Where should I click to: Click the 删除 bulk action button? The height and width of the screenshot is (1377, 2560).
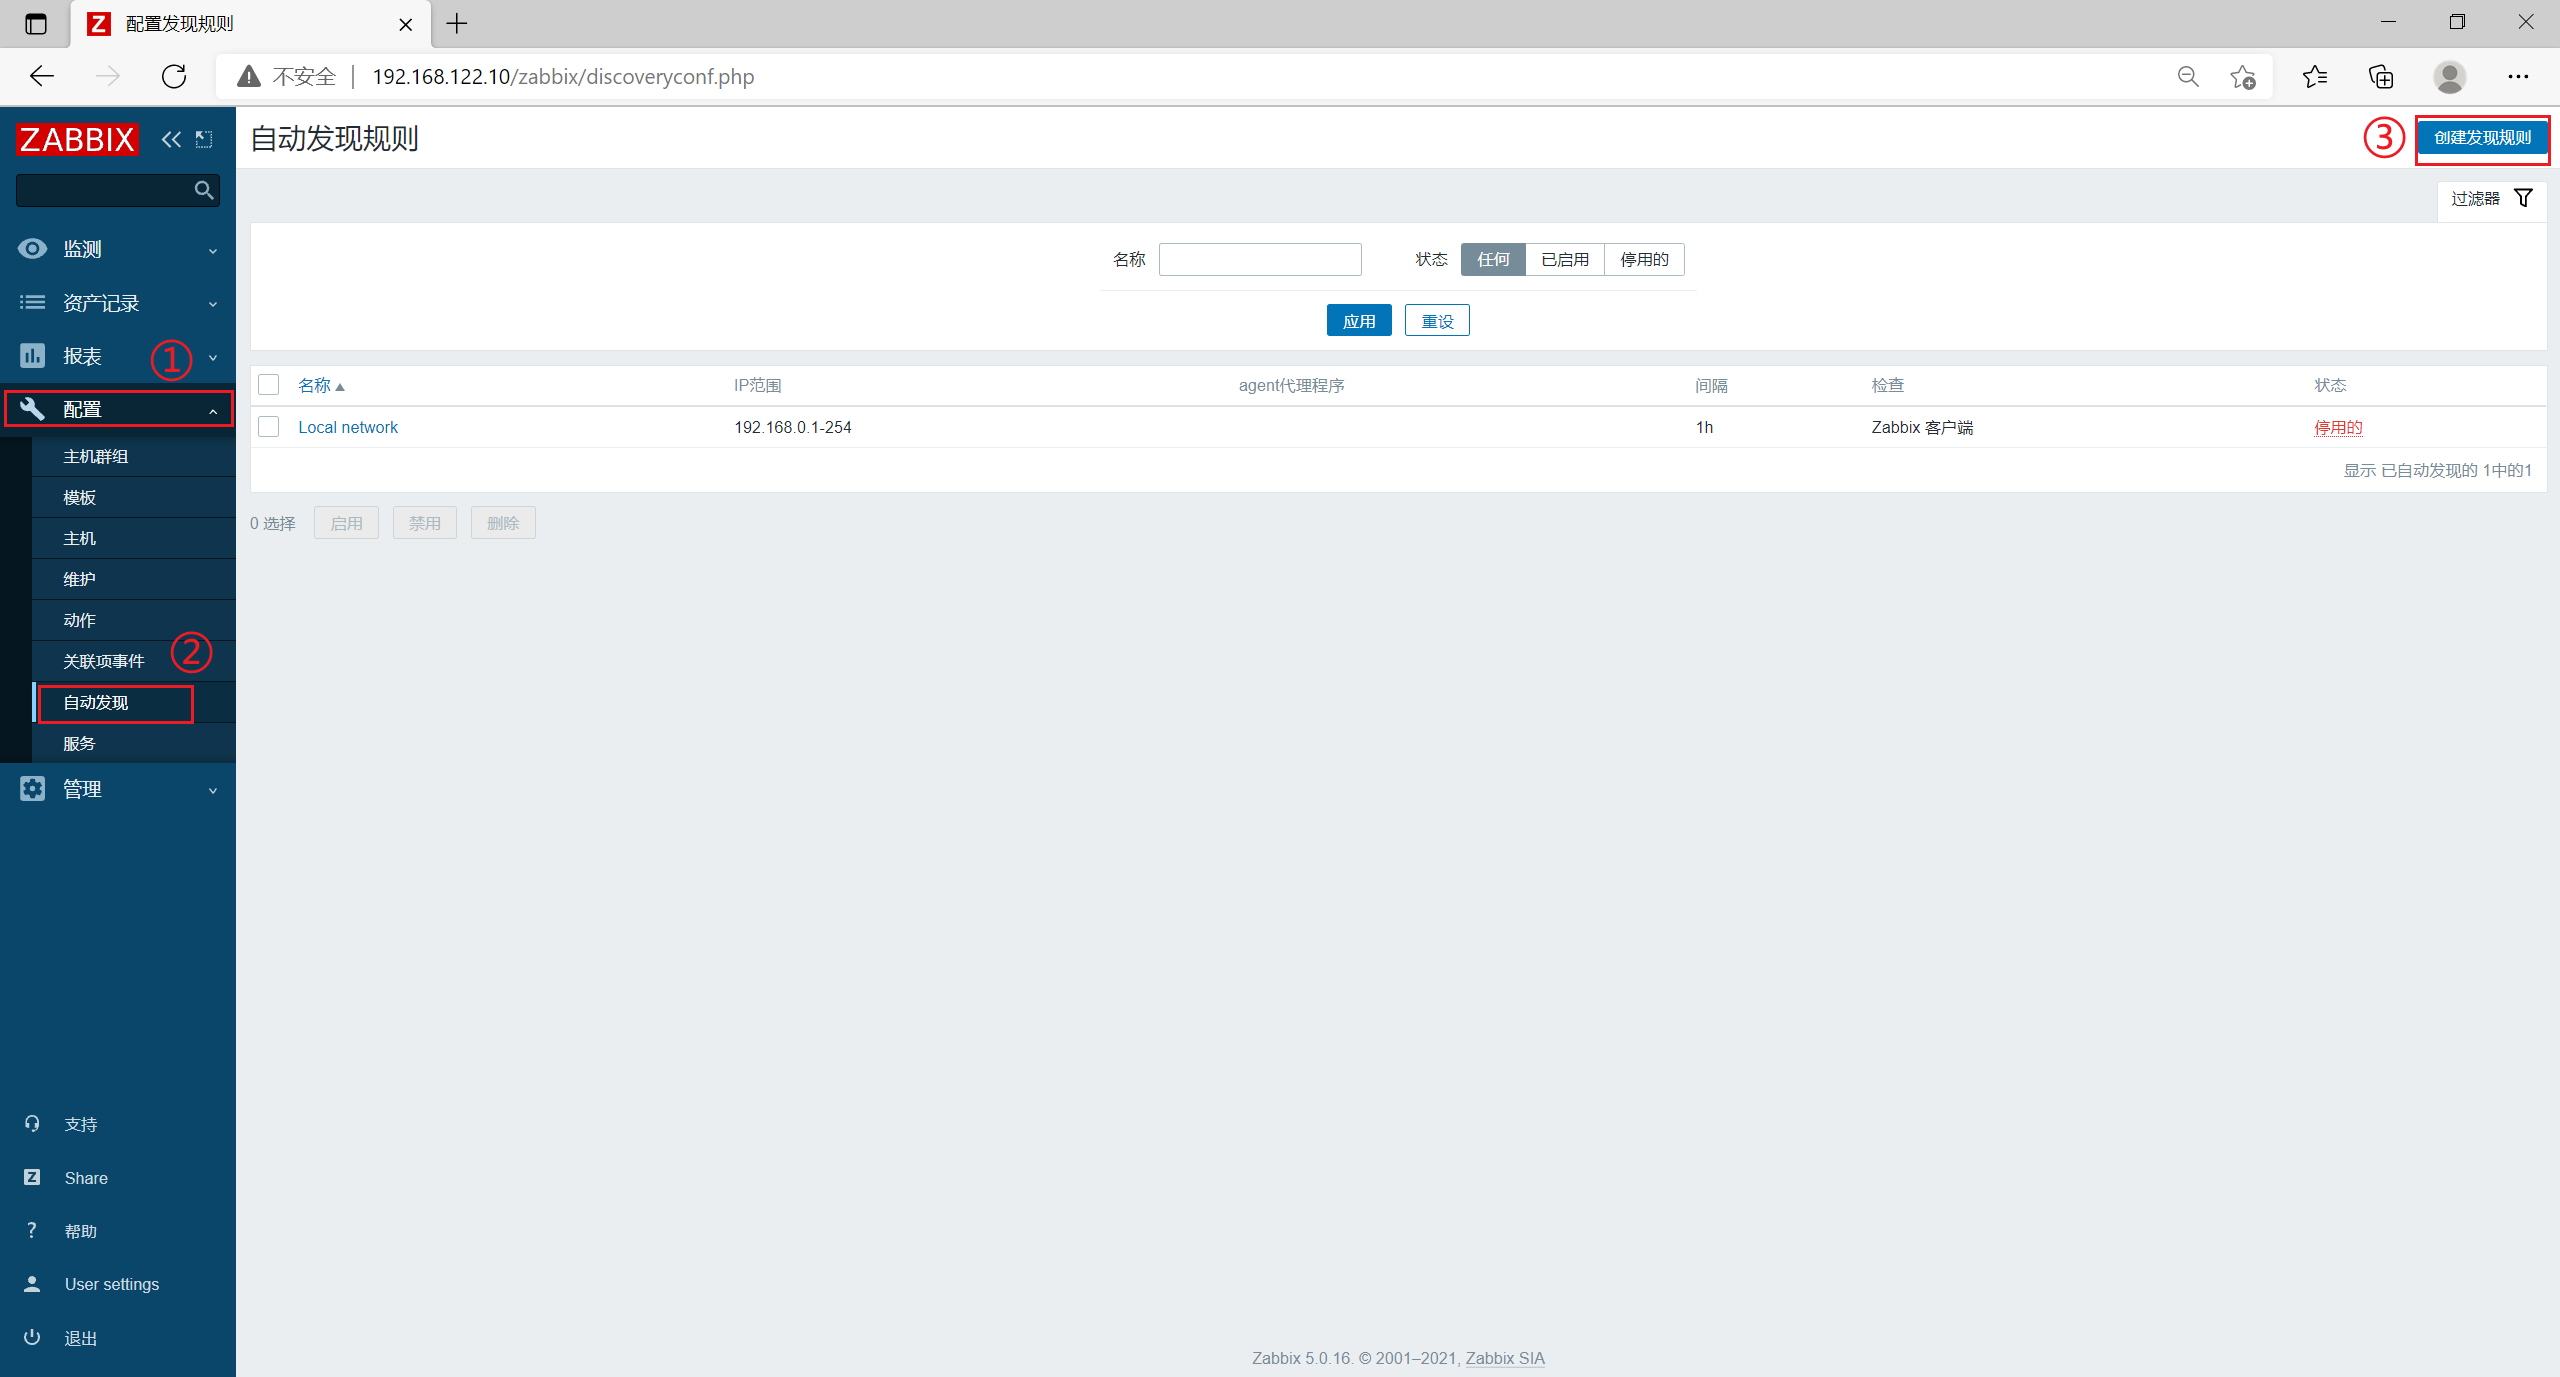(x=503, y=522)
